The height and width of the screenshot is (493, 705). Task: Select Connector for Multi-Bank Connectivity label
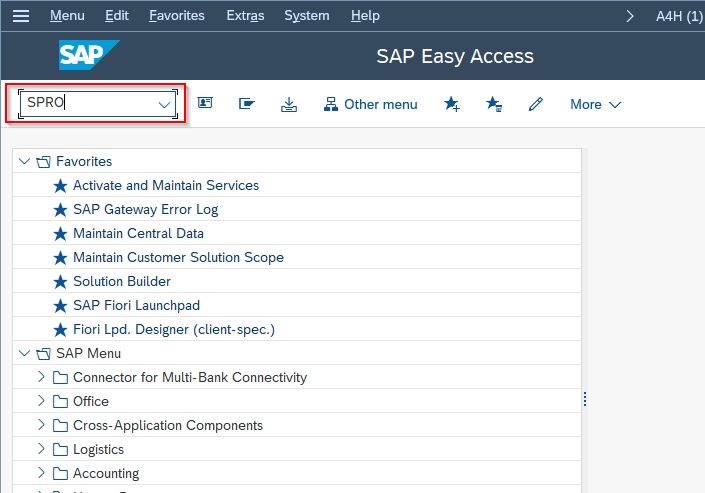pyautogui.click(x=190, y=377)
